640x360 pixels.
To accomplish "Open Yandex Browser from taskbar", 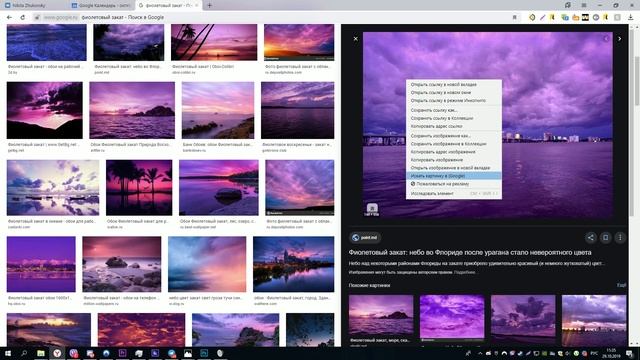I will click(57, 353).
